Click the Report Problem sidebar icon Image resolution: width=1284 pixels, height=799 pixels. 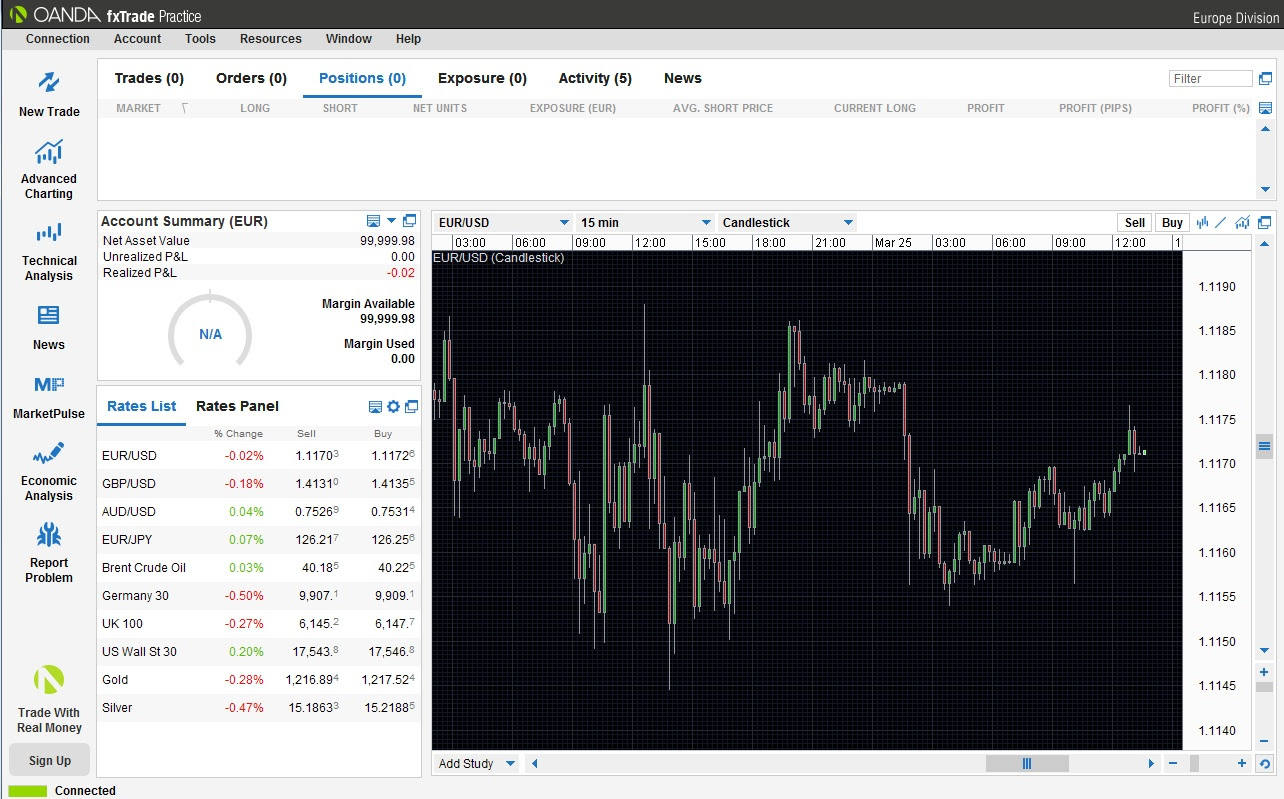pos(49,535)
